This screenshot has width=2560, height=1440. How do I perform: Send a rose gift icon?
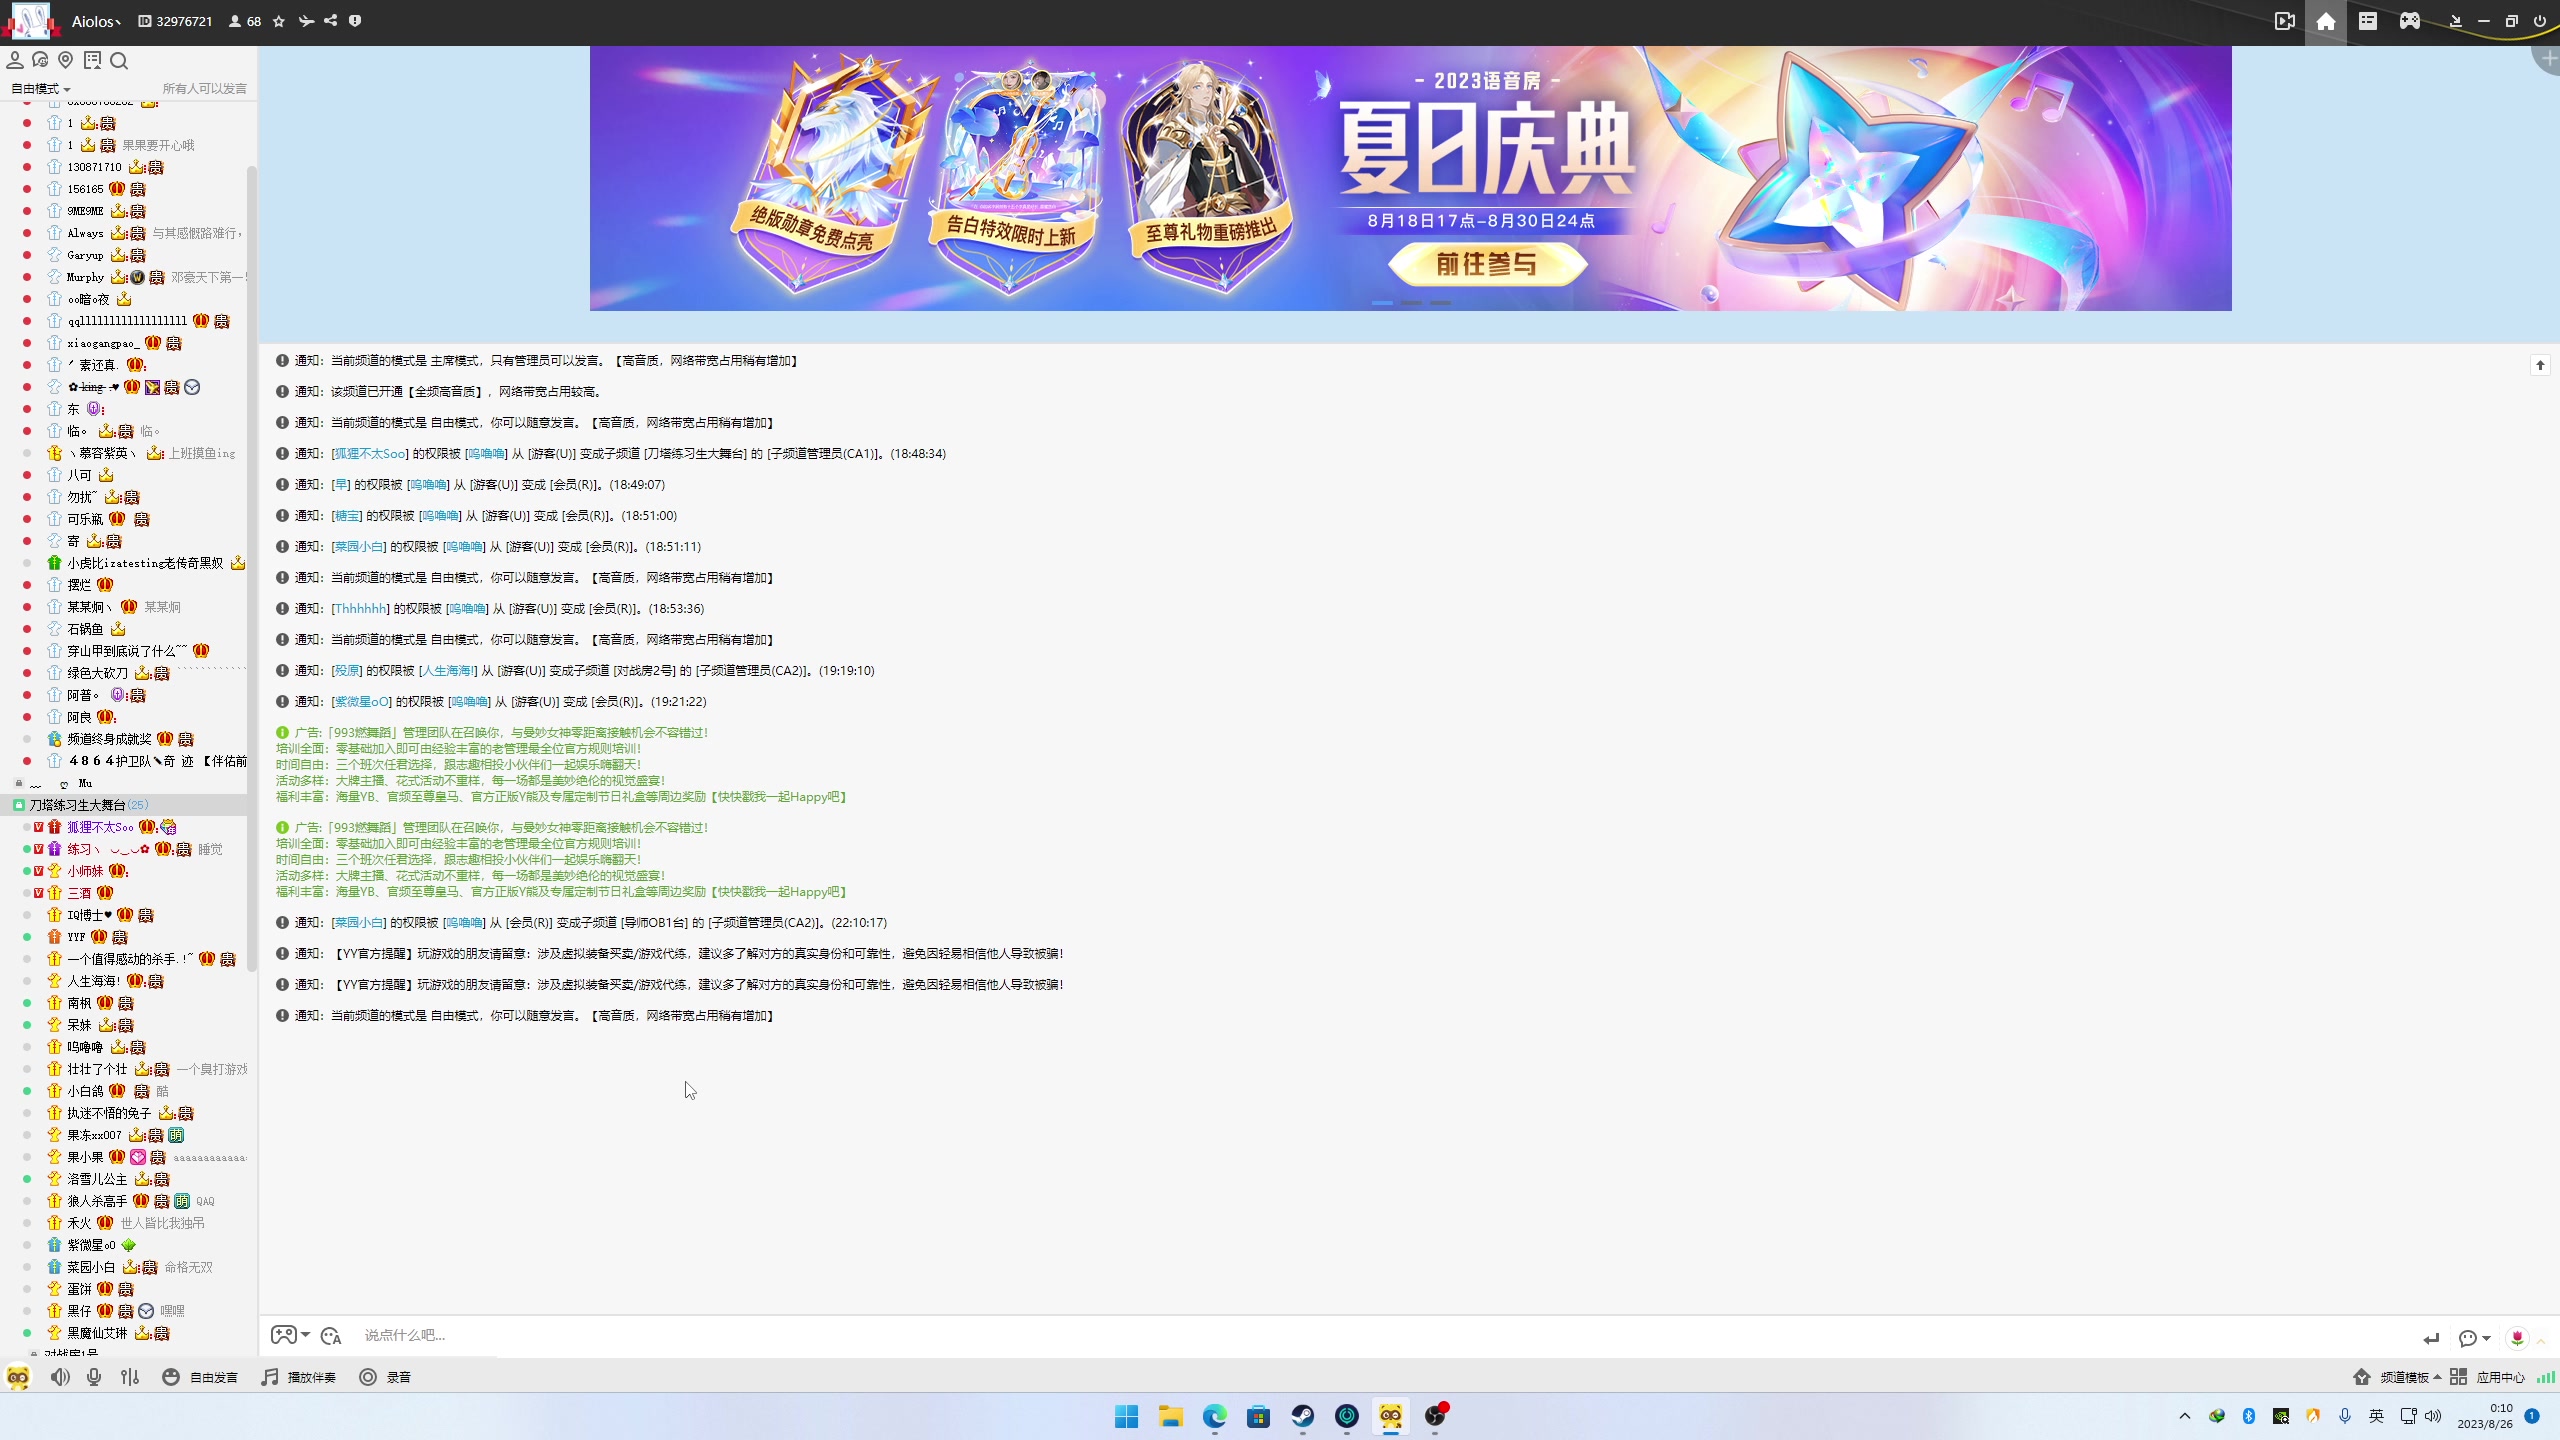(2517, 1337)
